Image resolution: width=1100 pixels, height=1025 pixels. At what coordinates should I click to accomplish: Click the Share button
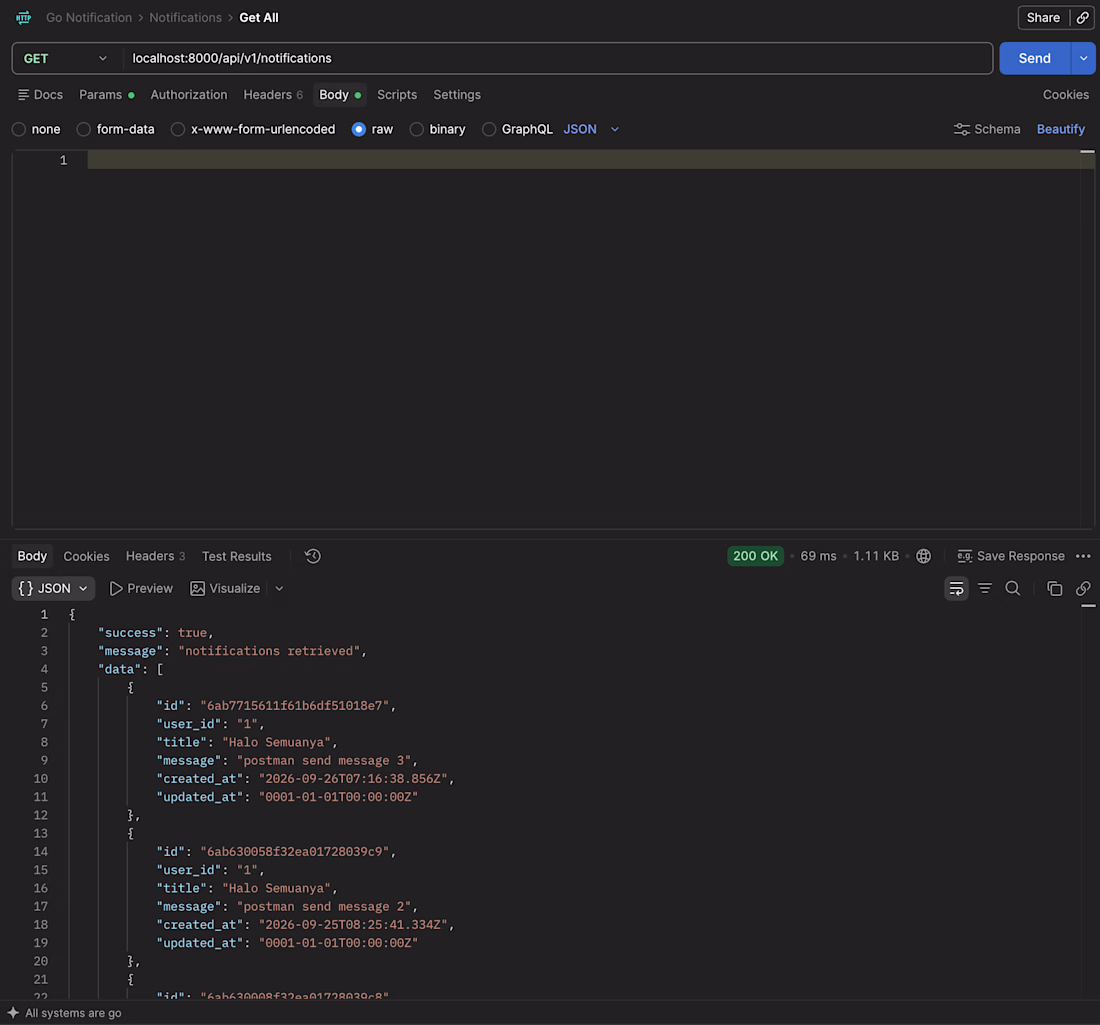click(1043, 18)
